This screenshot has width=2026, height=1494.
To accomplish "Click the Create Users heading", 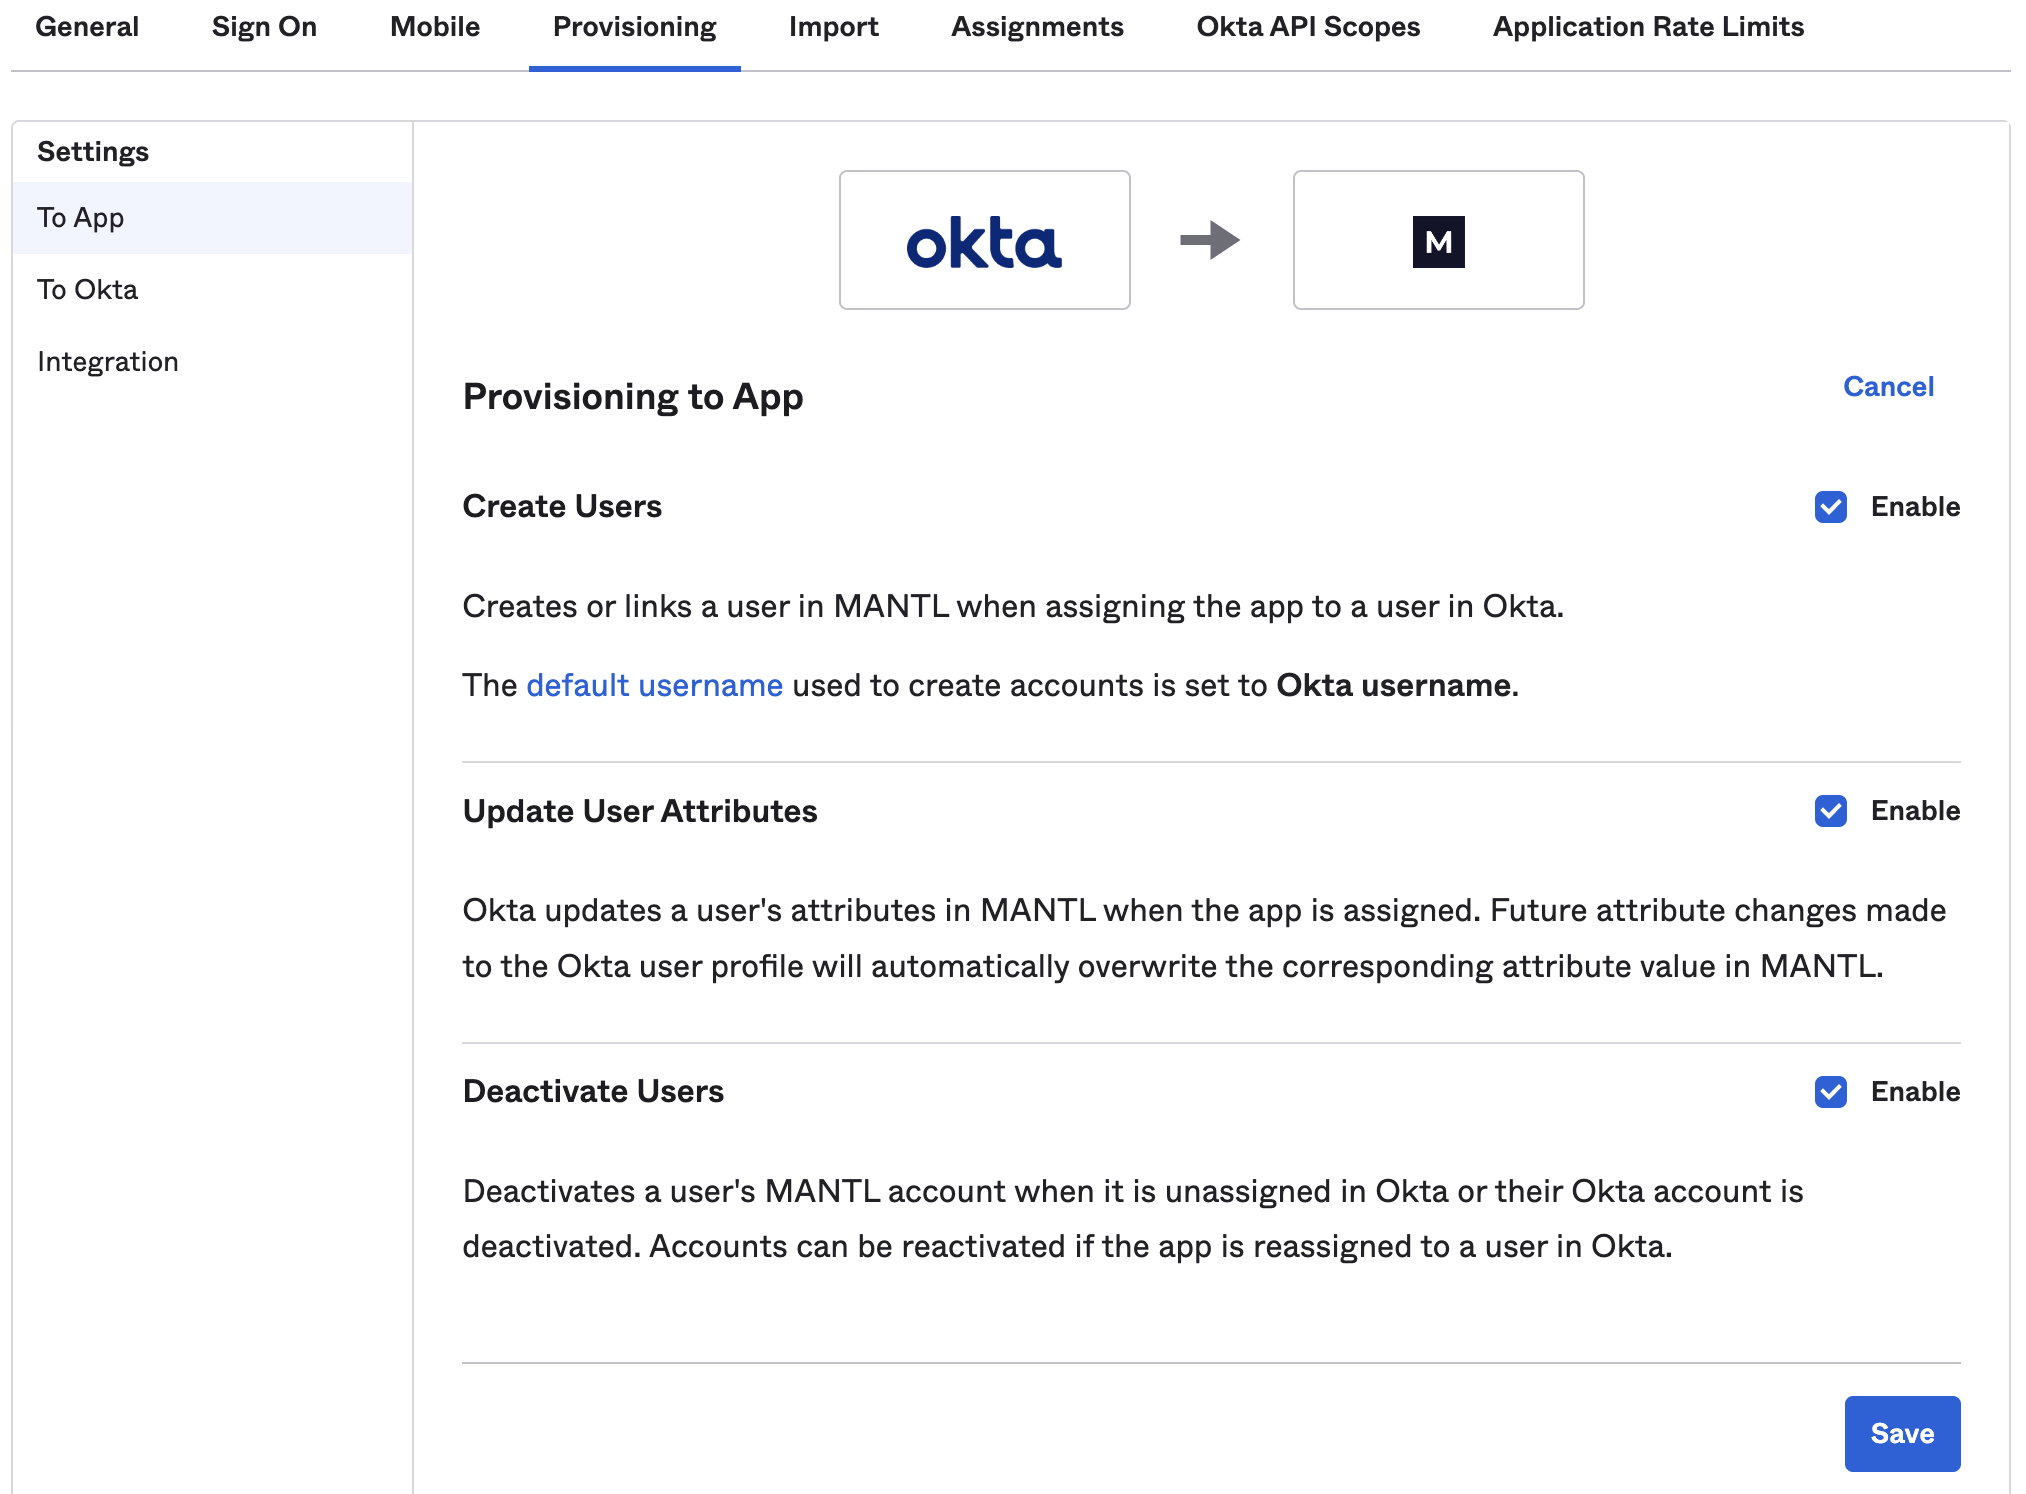I will tap(562, 507).
